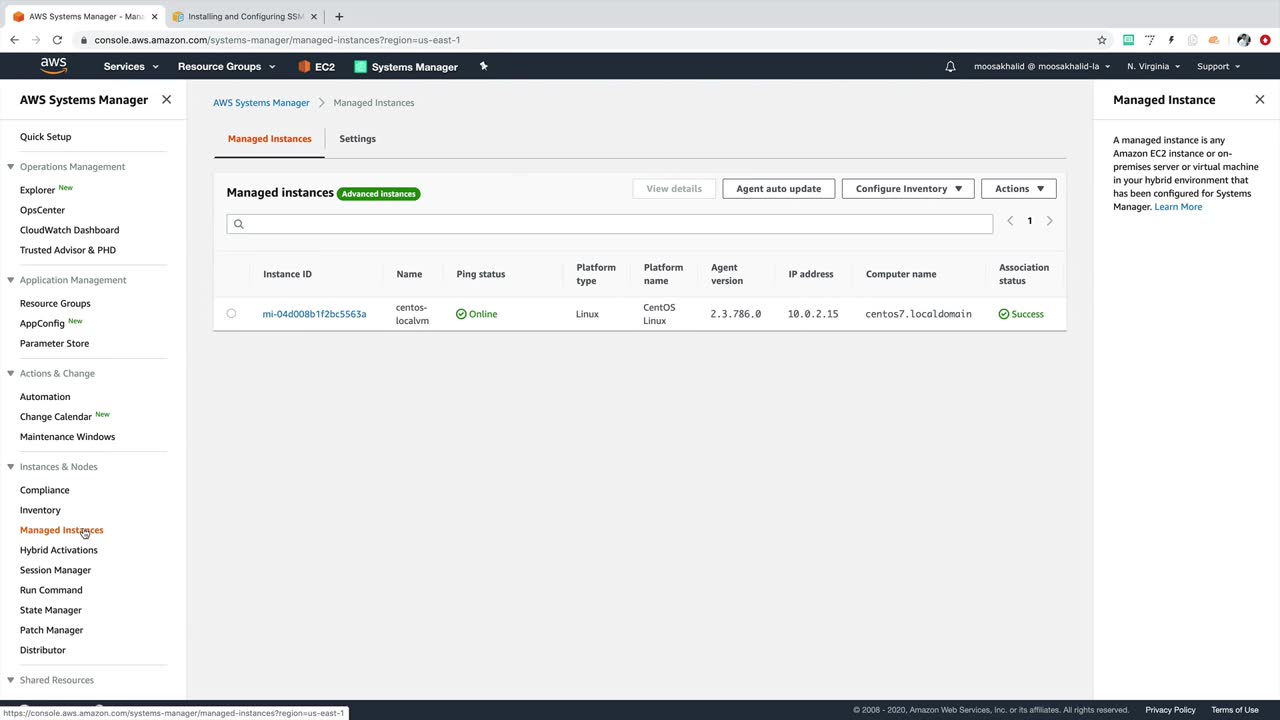Go to Parameter Store
This screenshot has width=1280, height=720.
[54, 344]
